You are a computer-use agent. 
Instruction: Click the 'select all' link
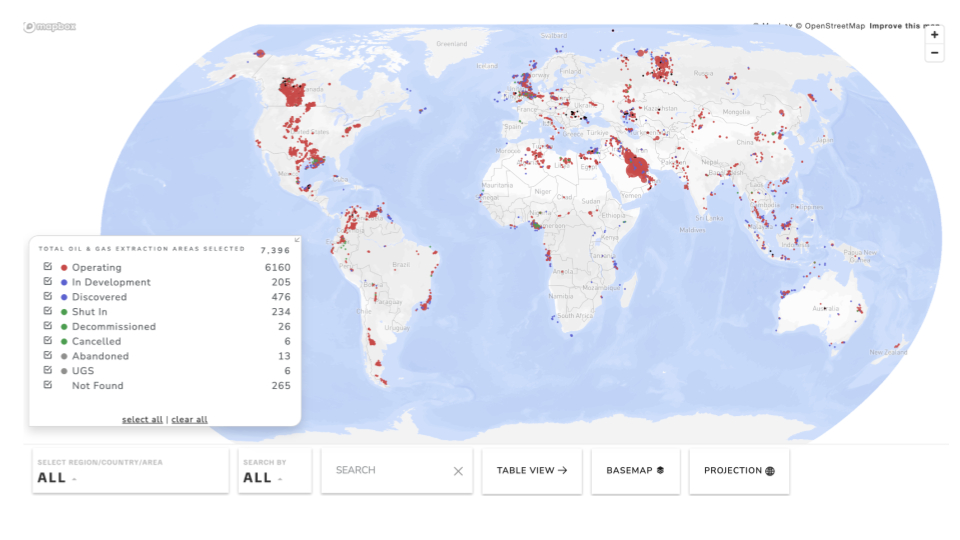pyautogui.click(x=142, y=420)
